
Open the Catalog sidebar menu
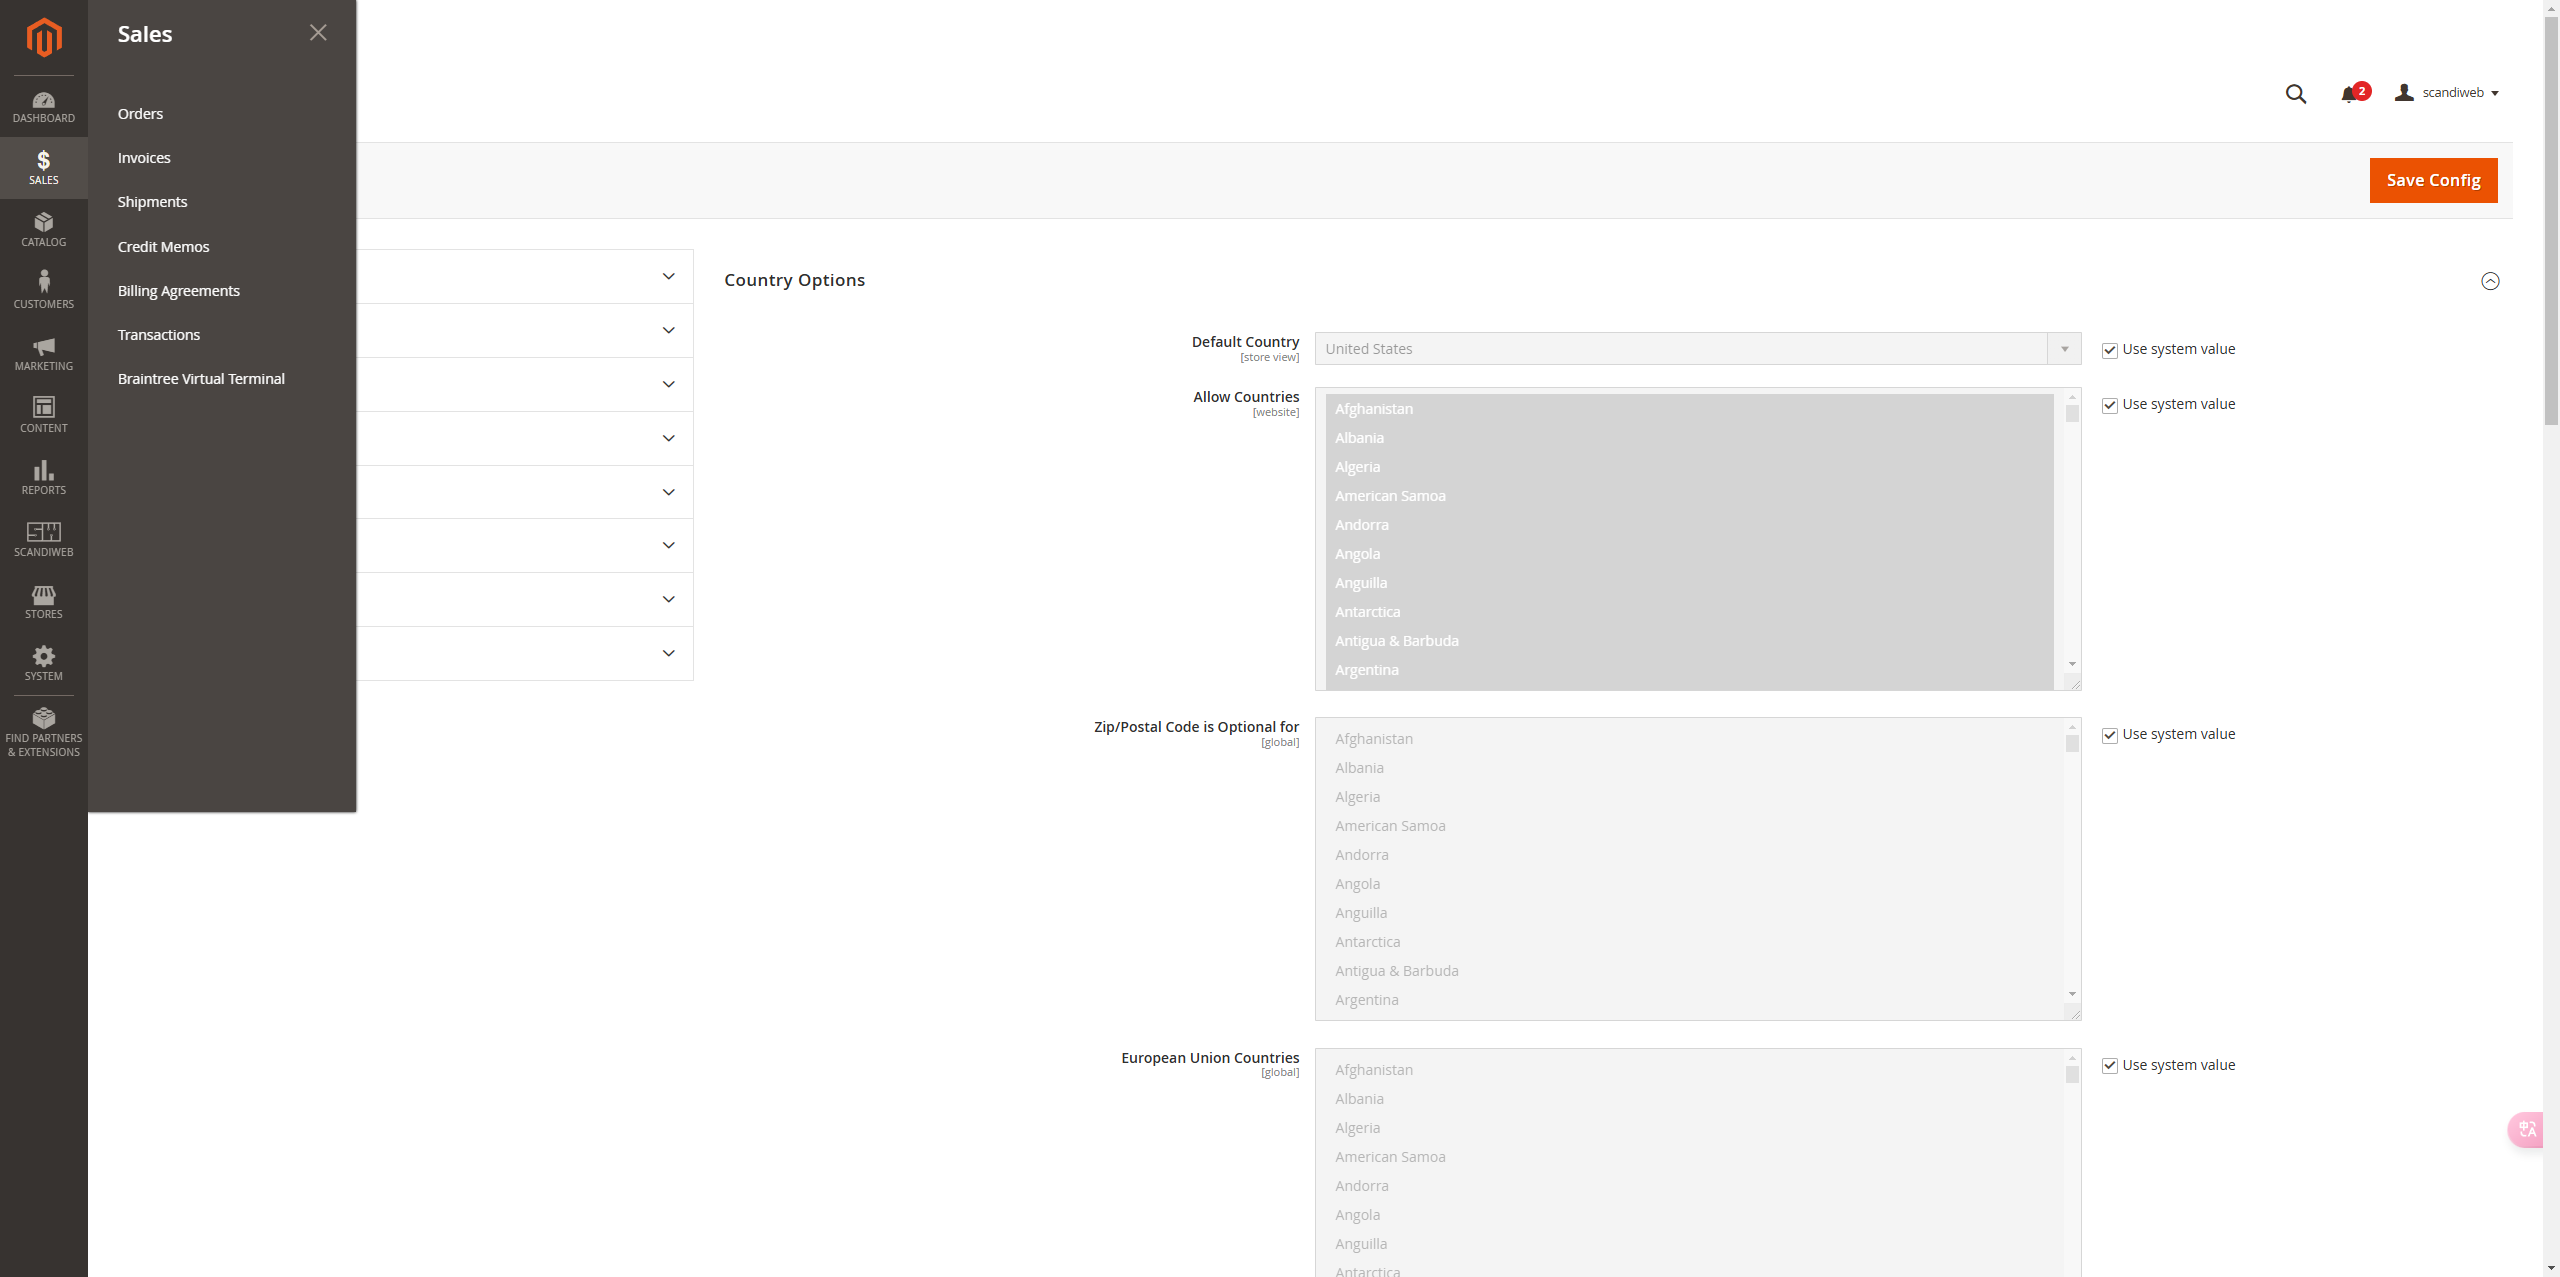click(43, 229)
